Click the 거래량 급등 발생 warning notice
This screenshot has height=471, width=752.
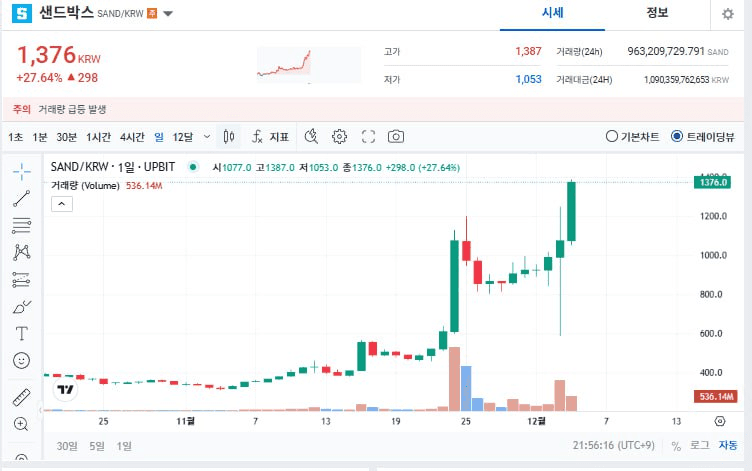click(72, 109)
